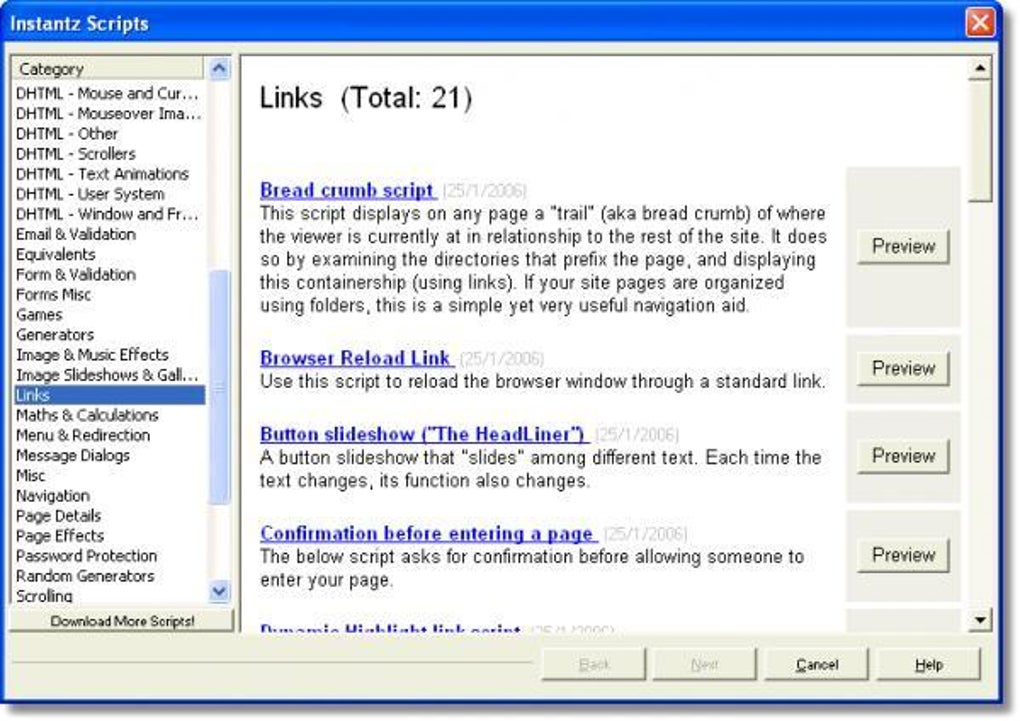Click the Cancel button
The width and height of the screenshot is (1020, 721).
pos(816,664)
